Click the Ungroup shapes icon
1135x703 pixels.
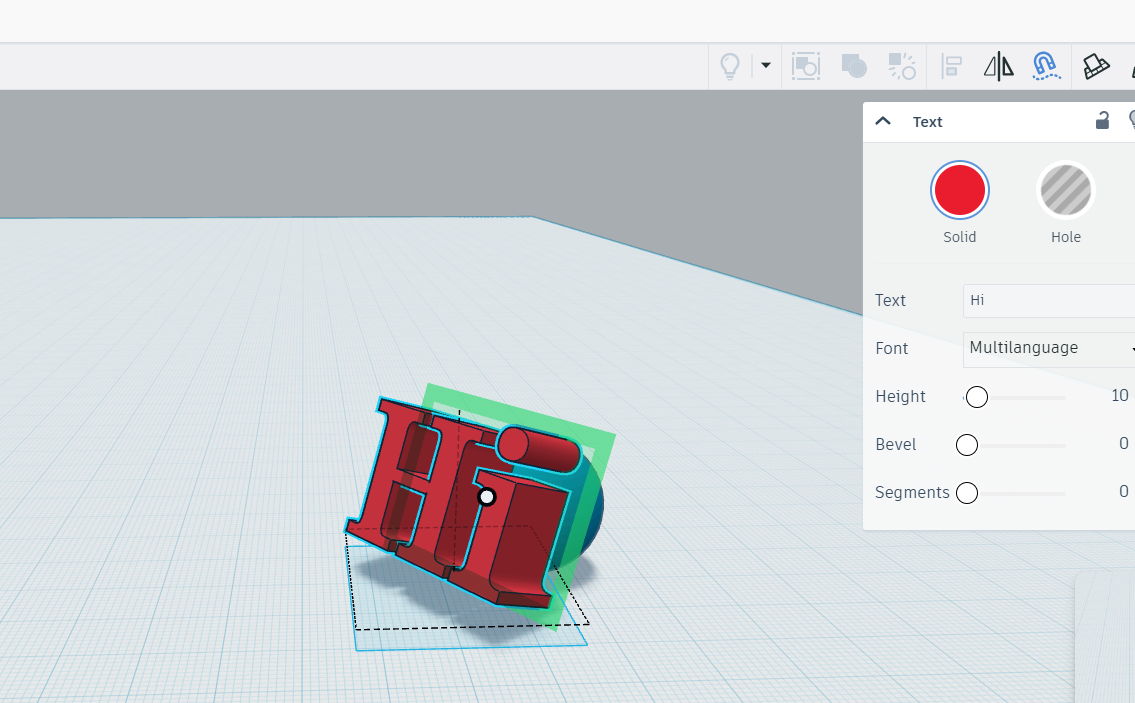tap(902, 66)
